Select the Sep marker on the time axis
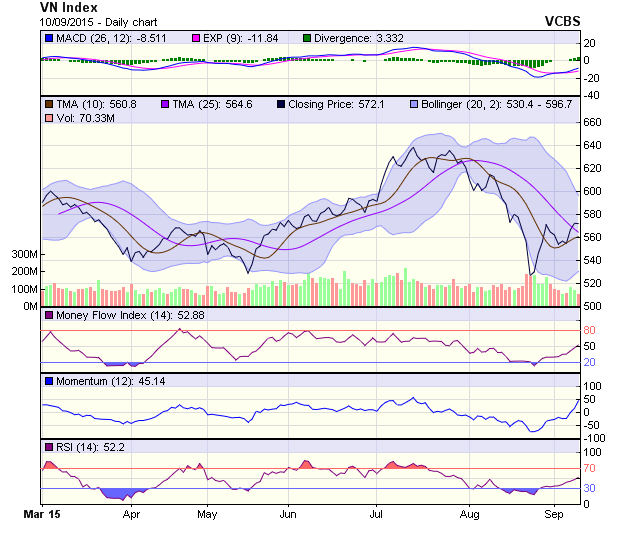 [553, 515]
